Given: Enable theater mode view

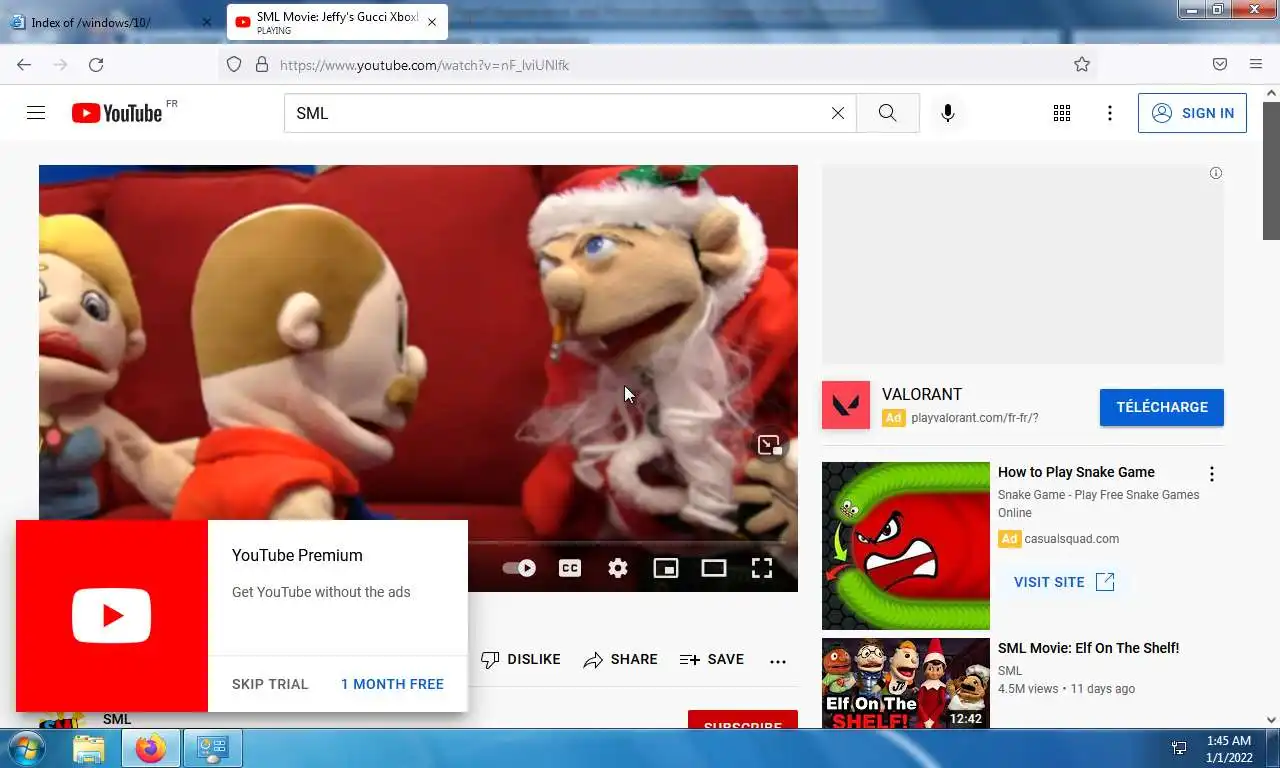Looking at the screenshot, I should pyautogui.click(x=714, y=568).
